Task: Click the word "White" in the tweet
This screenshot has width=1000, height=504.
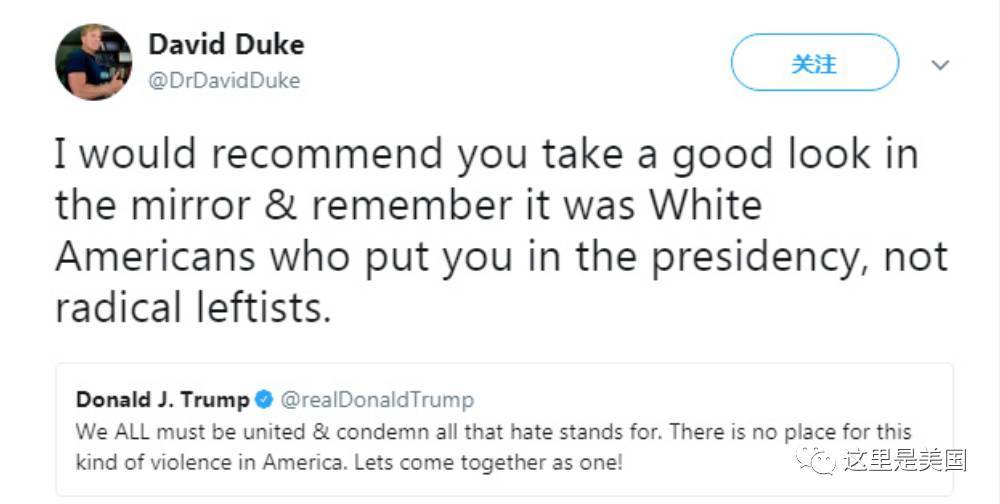Action: pyautogui.click(x=706, y=205)
